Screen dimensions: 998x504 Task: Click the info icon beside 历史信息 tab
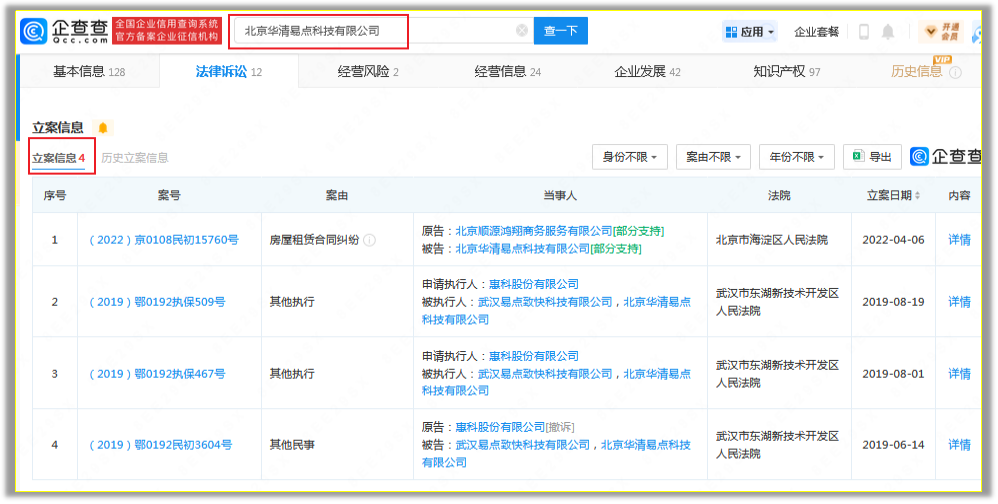pyautogui.click(x=955, y=73)
